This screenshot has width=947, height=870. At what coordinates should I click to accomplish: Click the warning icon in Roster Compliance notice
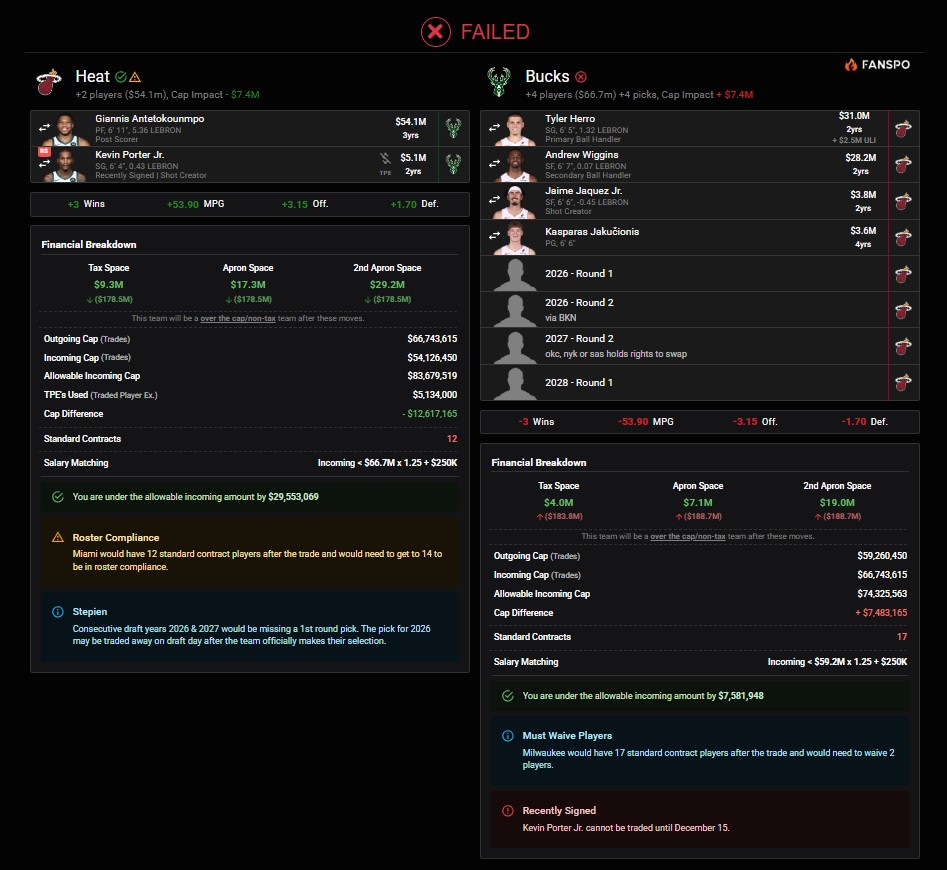click(x=58, y=537)
